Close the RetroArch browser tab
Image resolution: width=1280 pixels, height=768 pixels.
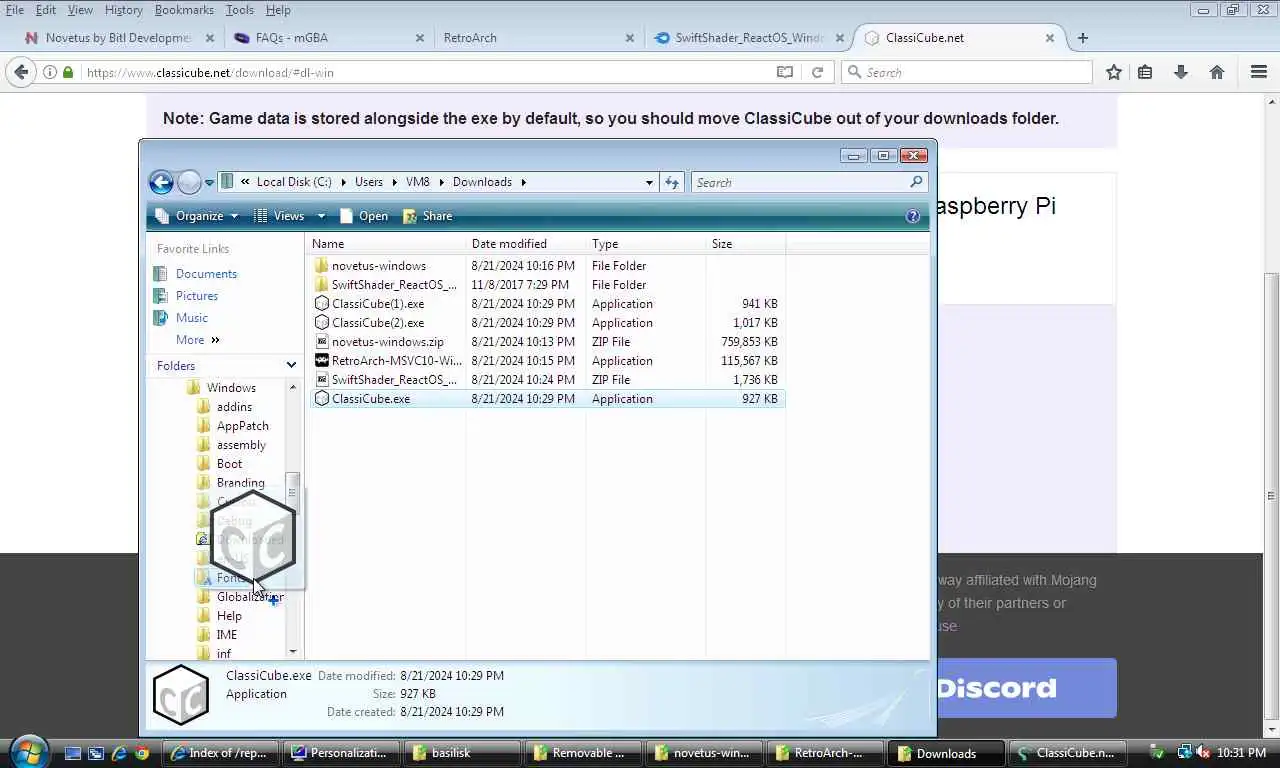pyautogui.click(x=630, y=38)
